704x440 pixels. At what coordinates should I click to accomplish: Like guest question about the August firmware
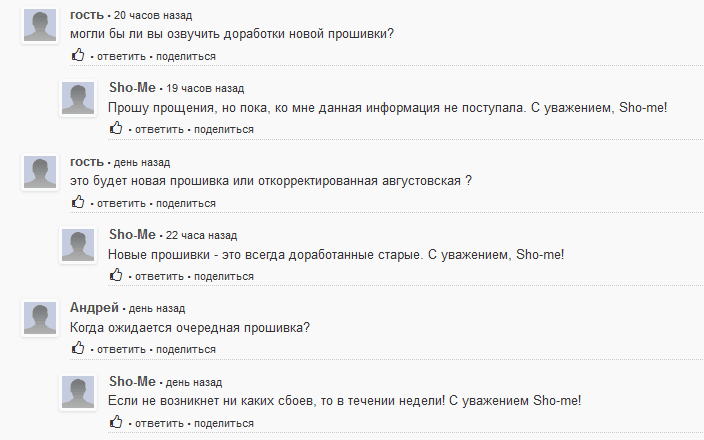pyautogui.click(x=78, y=203)
